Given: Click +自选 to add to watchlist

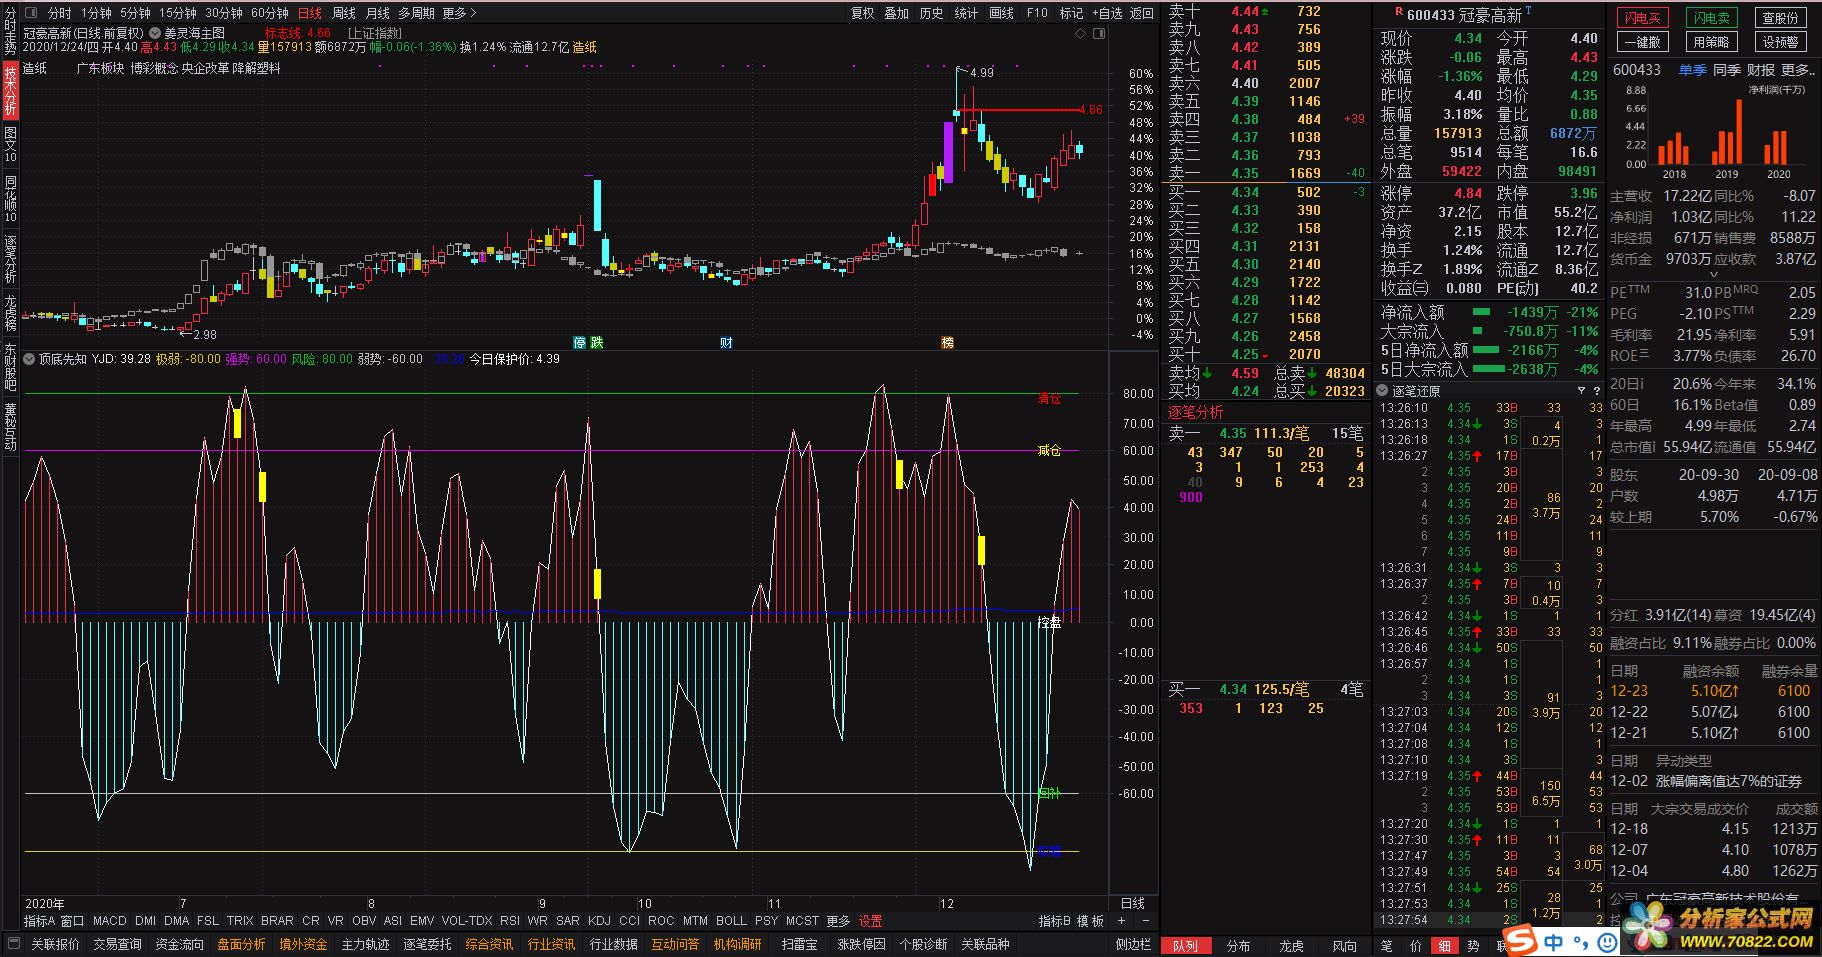Looking at the screenshot, I should [1106, 13].
